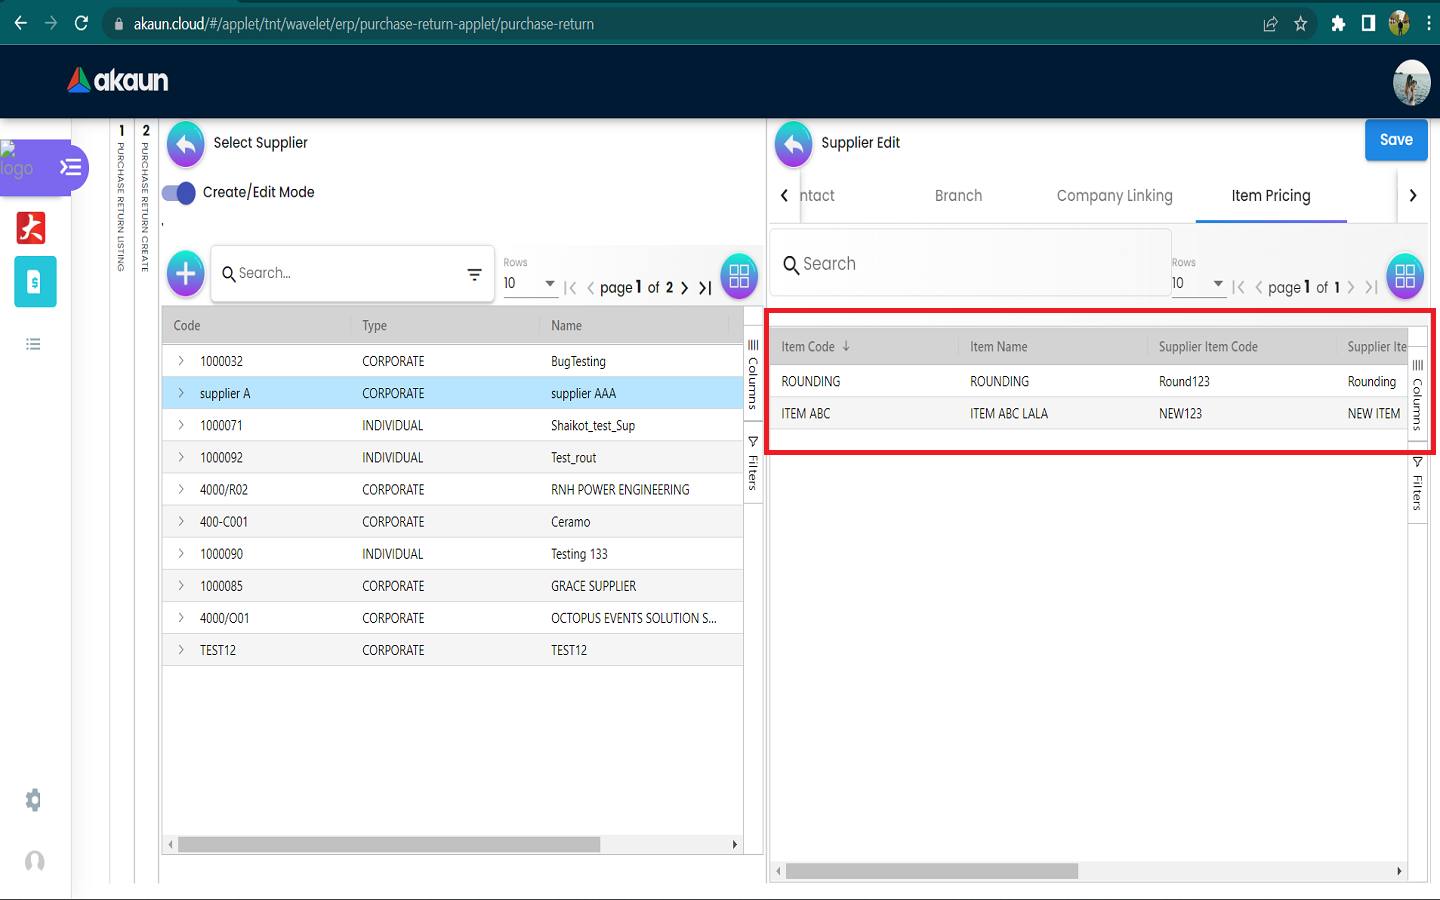Open the grid view icon in supplier list
The width and height of the screenshot is (1440, 900).
tap(739, 276)
